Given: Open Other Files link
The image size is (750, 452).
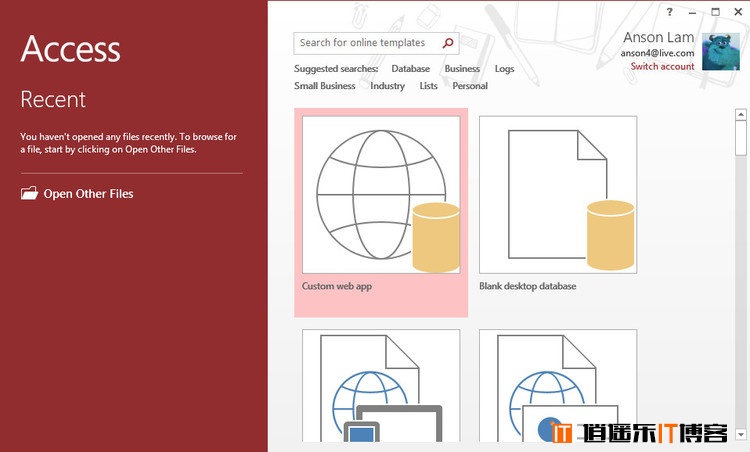Looking at the screenshot, I should pyautogui.click(x=88, y=194).
